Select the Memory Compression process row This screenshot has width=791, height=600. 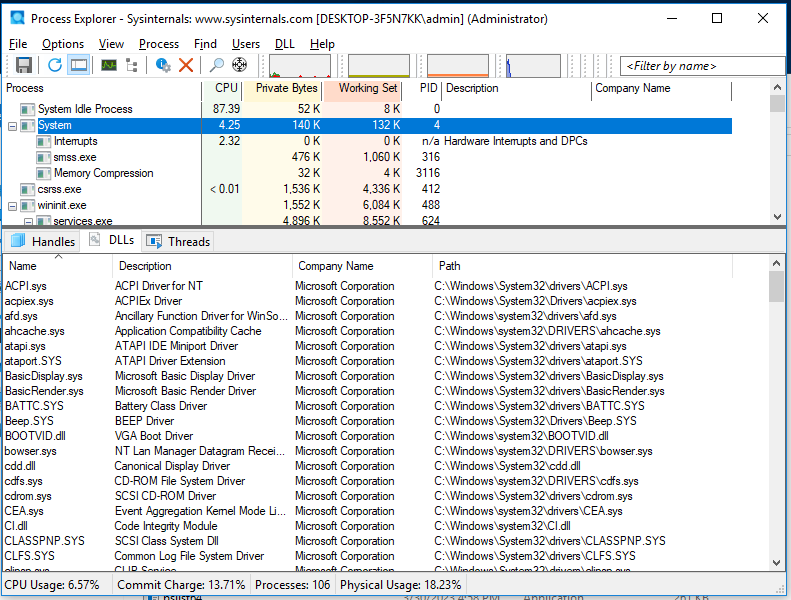tap(367, 174)
